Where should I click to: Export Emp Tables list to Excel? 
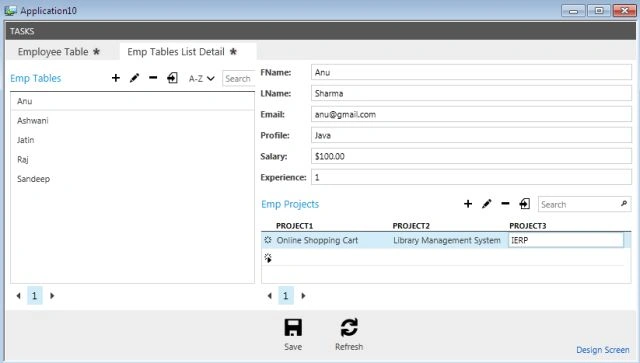[172, 78]
